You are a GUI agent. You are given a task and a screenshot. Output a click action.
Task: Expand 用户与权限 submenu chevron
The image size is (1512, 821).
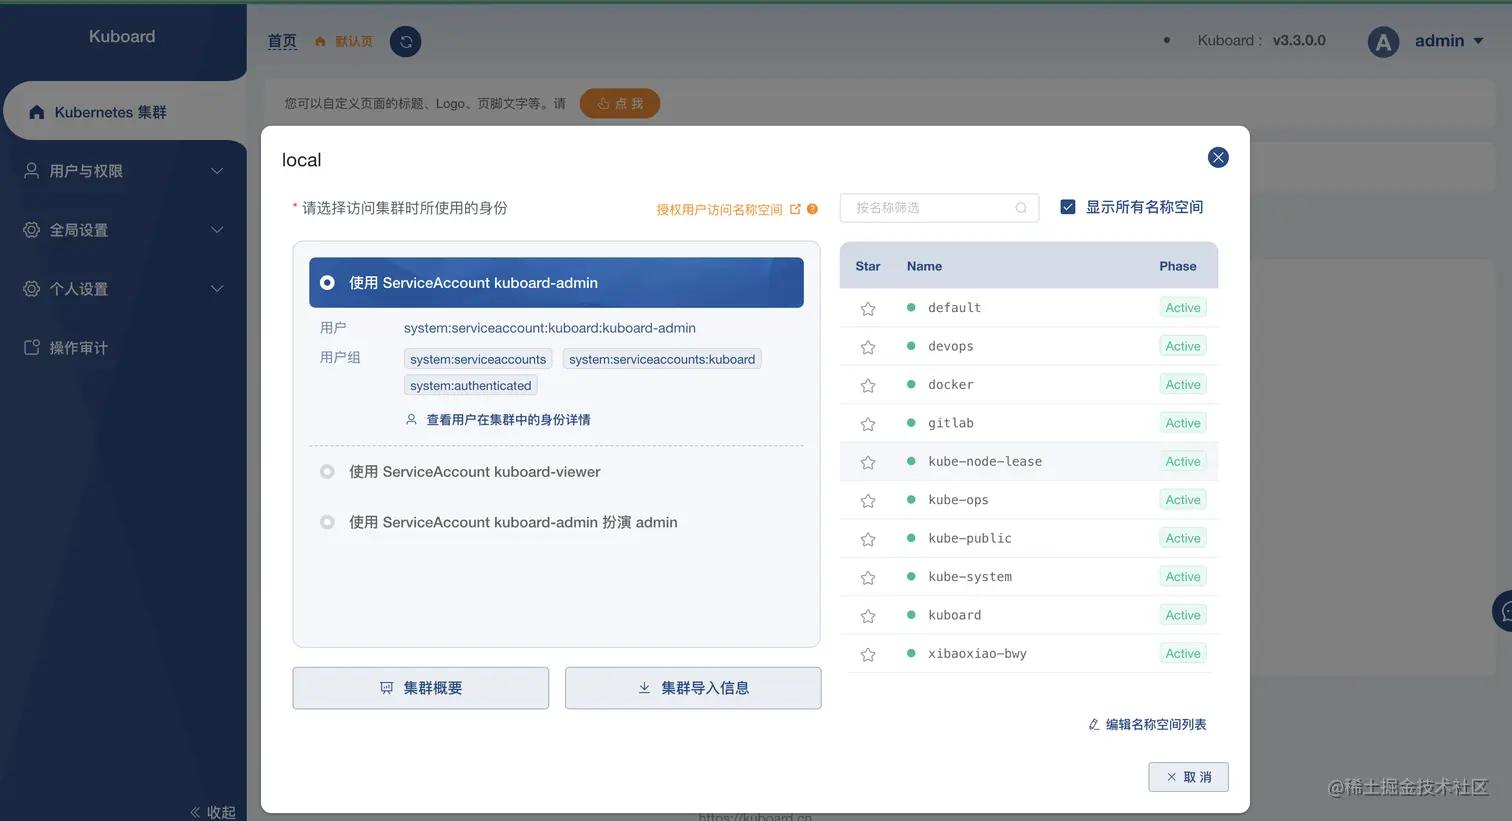(x=217, y=171)
